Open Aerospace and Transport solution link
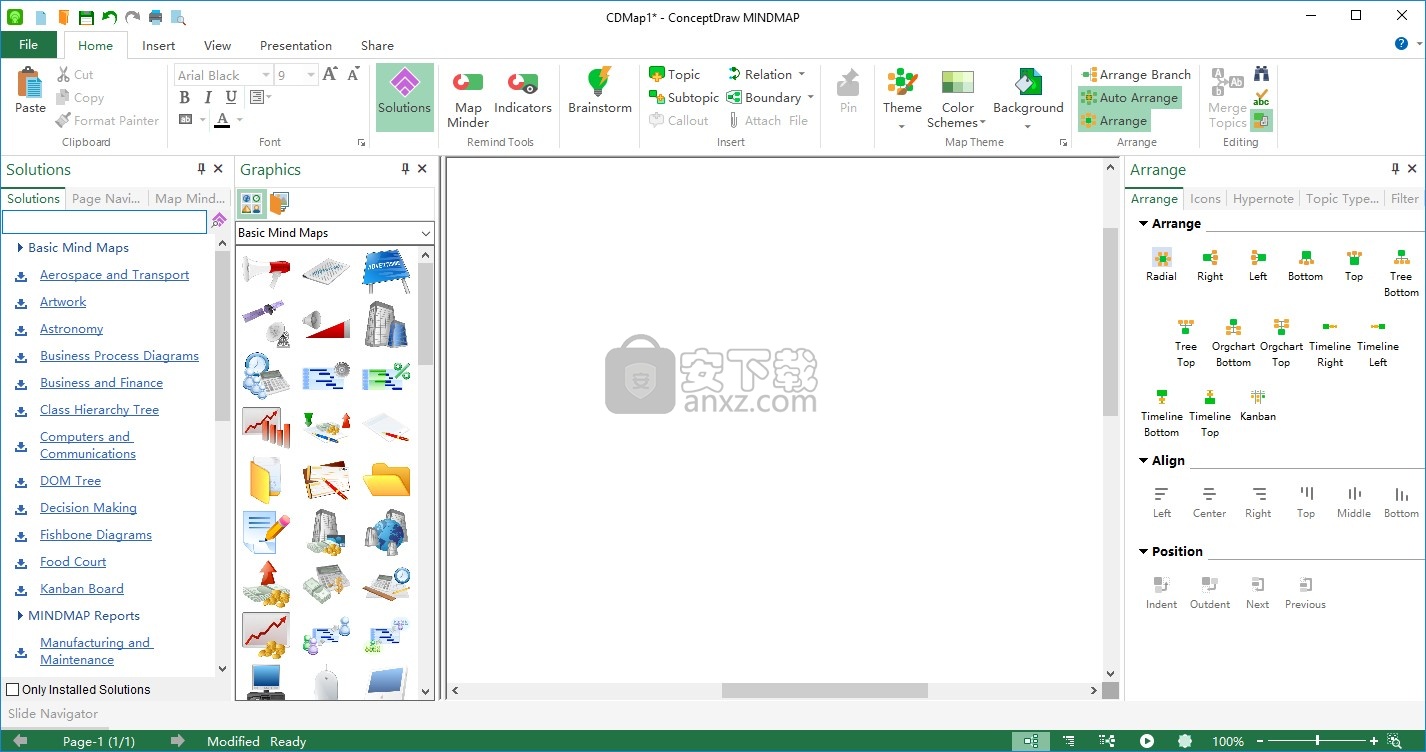Image resolution: width=1426 pixels, height=752 pixels. coord(114,275)
